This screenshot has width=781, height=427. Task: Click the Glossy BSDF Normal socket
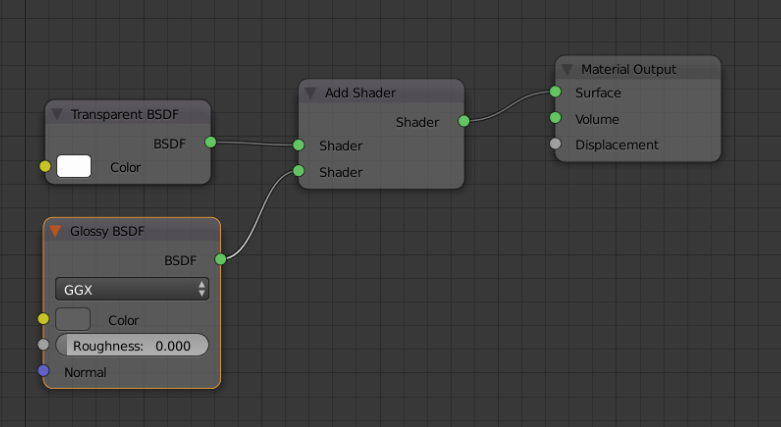[43, 371]
